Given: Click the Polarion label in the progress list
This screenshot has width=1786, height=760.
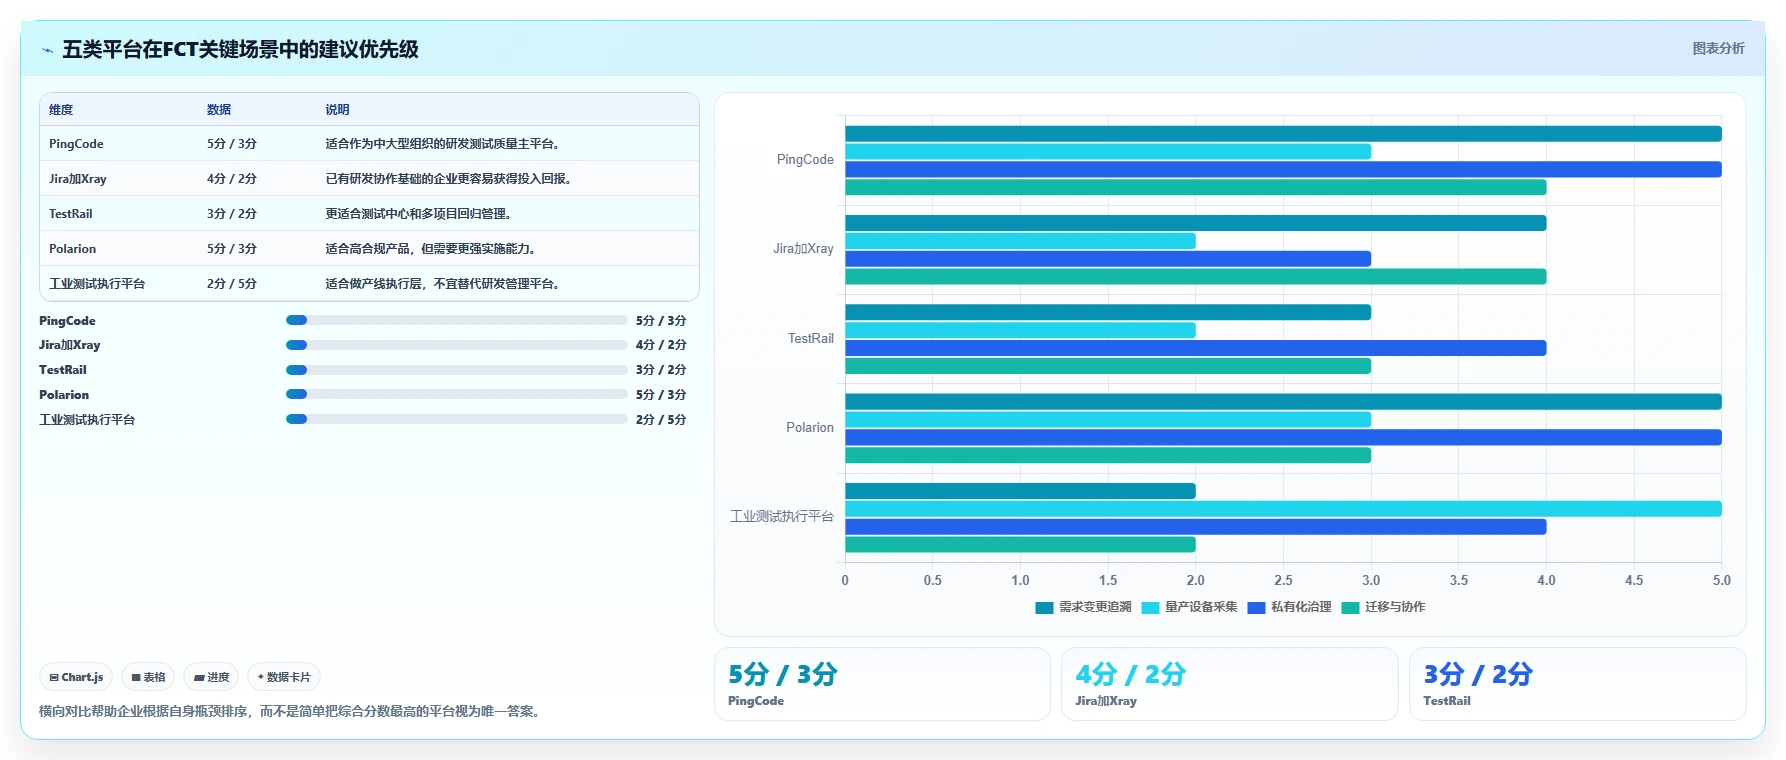Looking at the screenshot, I should (x=64, y=395).
